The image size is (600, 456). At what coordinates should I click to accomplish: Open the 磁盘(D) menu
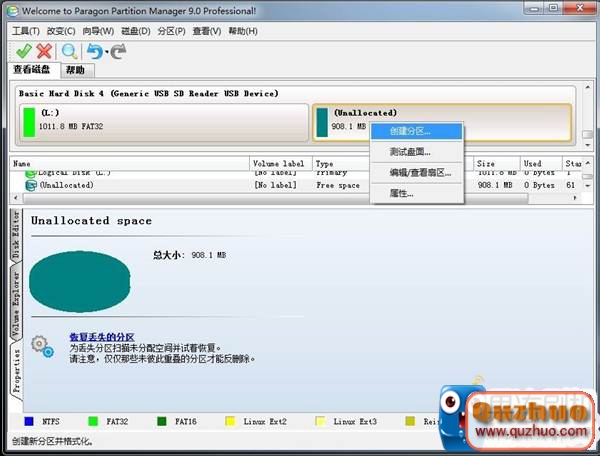135,31
